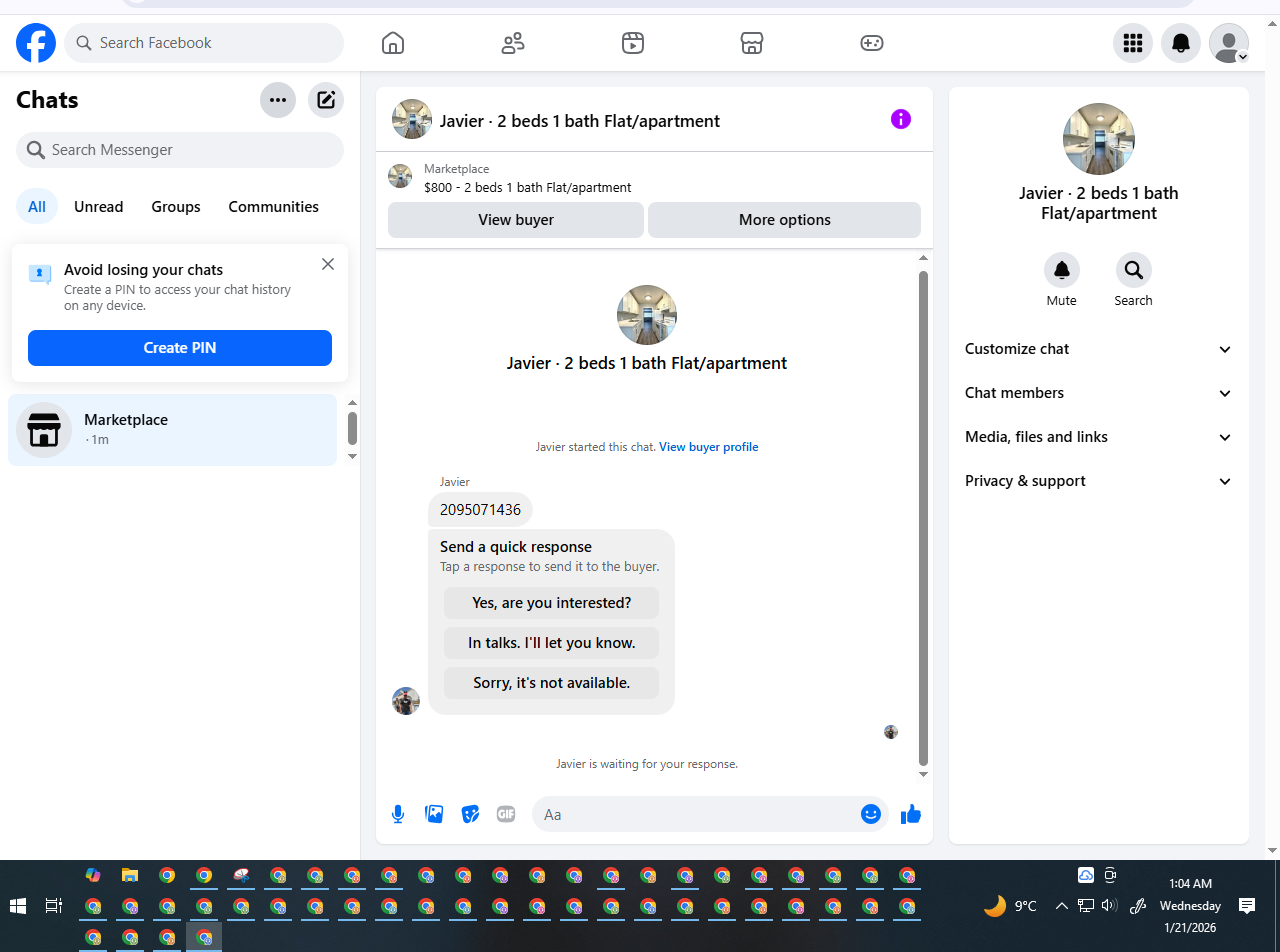Open the Windows notification center icon
This screenshot has width=1280, height=952.
pyautogui.click(x=1247, y=906)
